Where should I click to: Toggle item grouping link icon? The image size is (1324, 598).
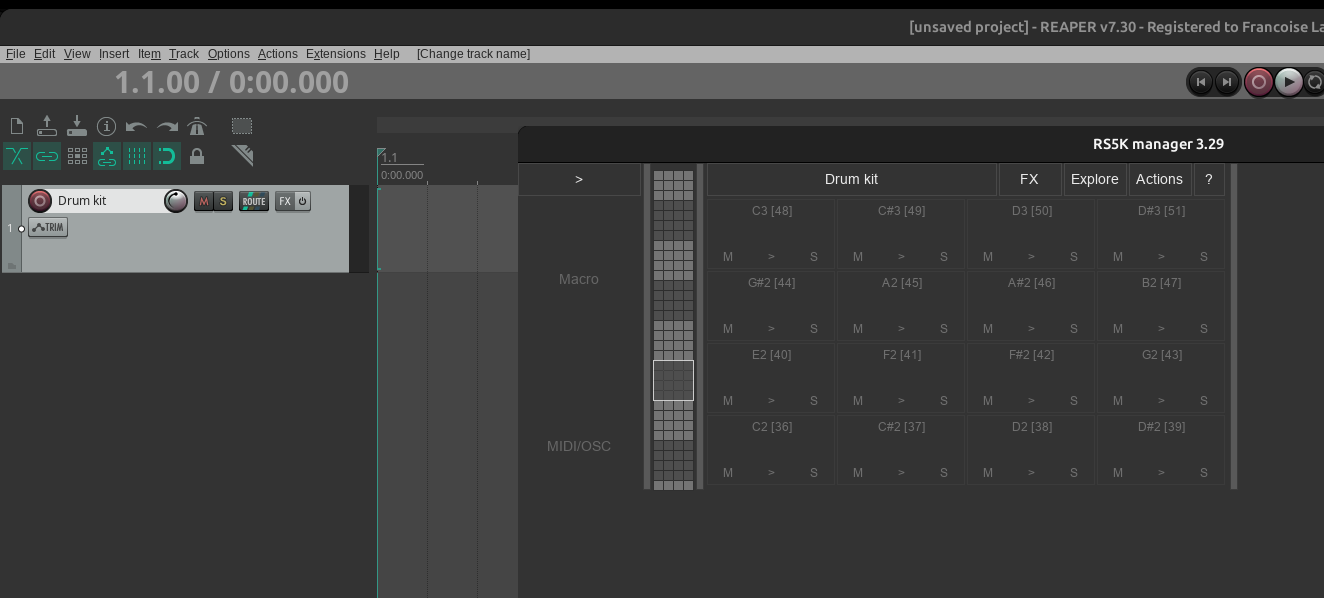point(47,156)
